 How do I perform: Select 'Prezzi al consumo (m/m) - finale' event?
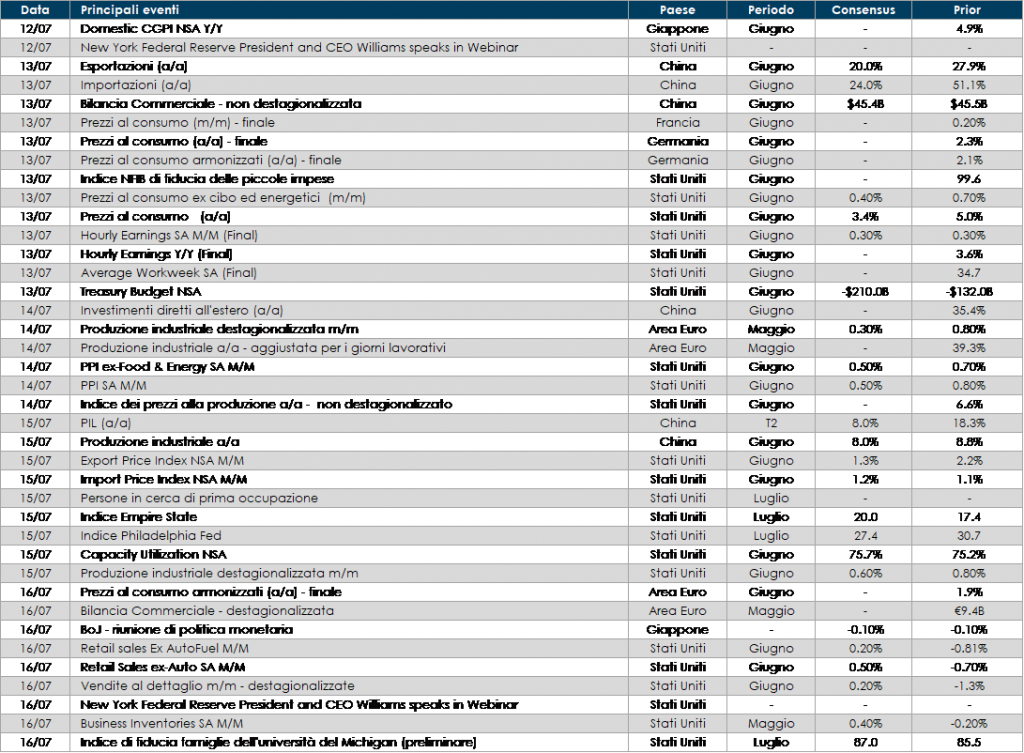177,123
